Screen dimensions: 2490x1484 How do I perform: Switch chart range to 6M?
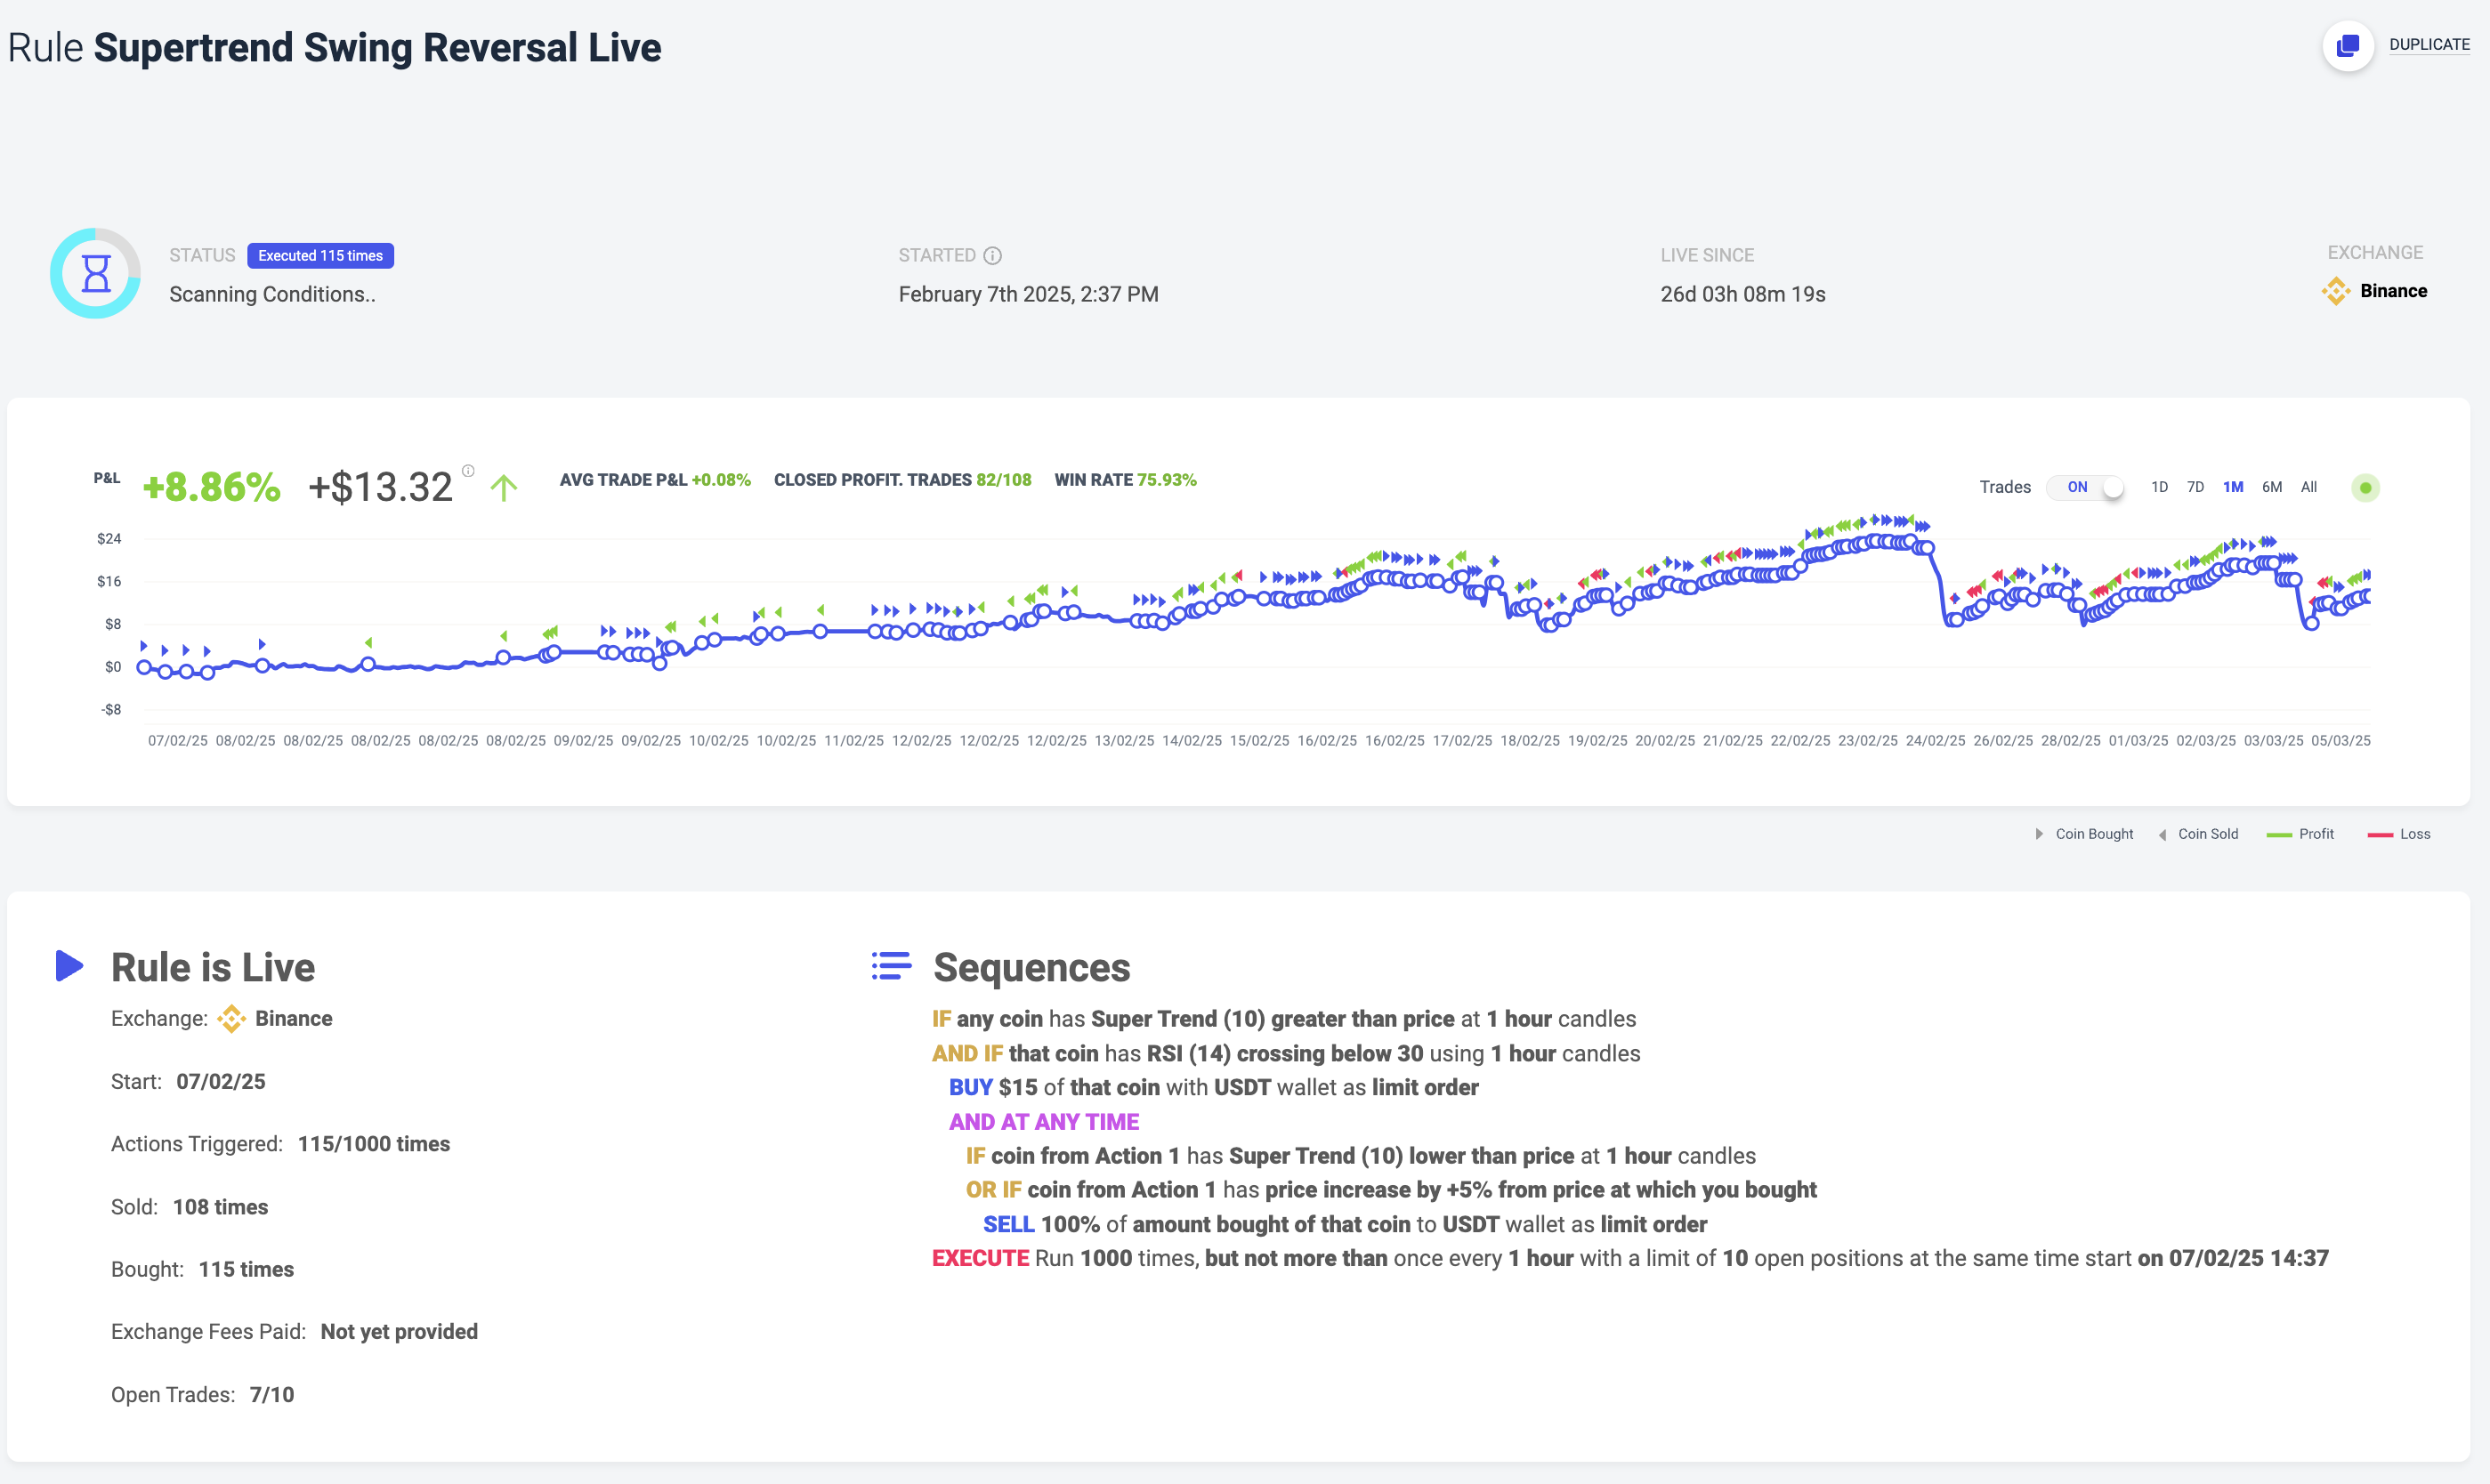pyautogui.click(x=2272, y=487)
